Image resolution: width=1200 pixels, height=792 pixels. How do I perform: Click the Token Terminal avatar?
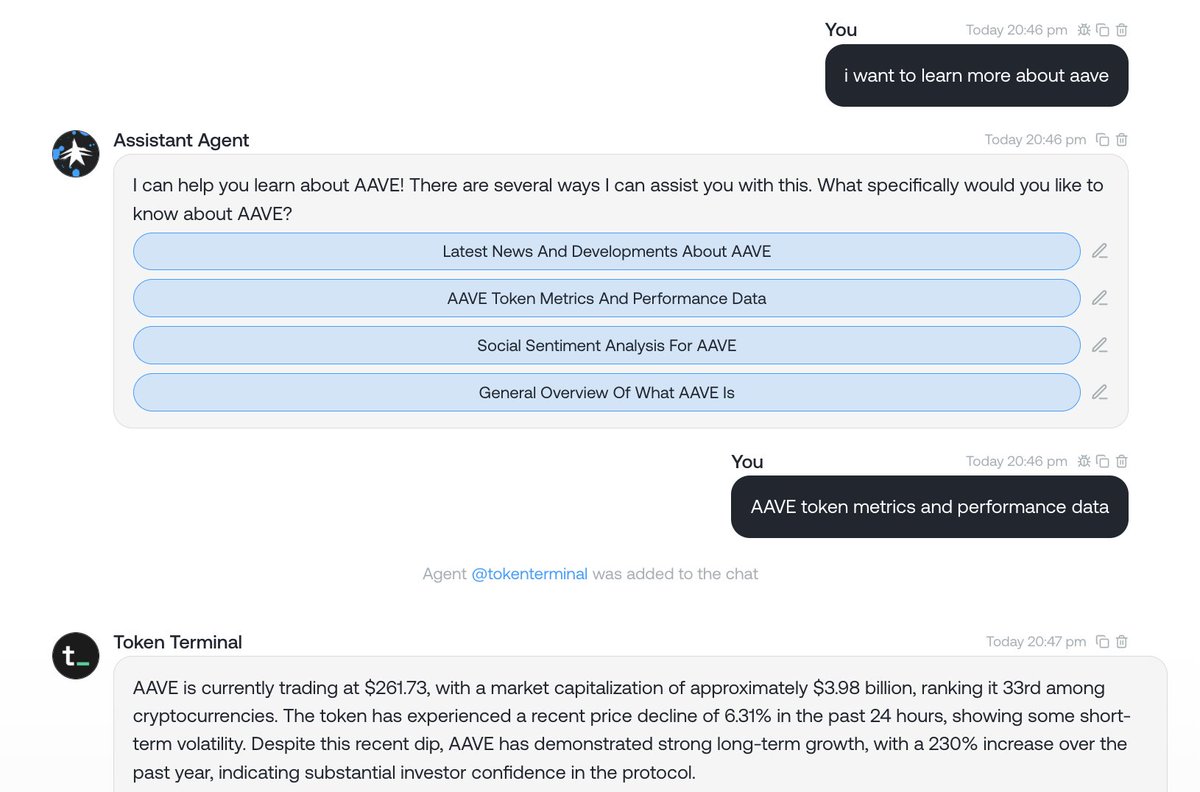[x=76, y=656]
